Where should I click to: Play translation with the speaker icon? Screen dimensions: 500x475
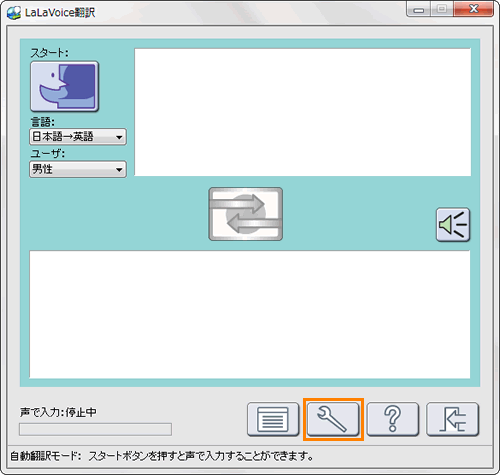[453, 225]
